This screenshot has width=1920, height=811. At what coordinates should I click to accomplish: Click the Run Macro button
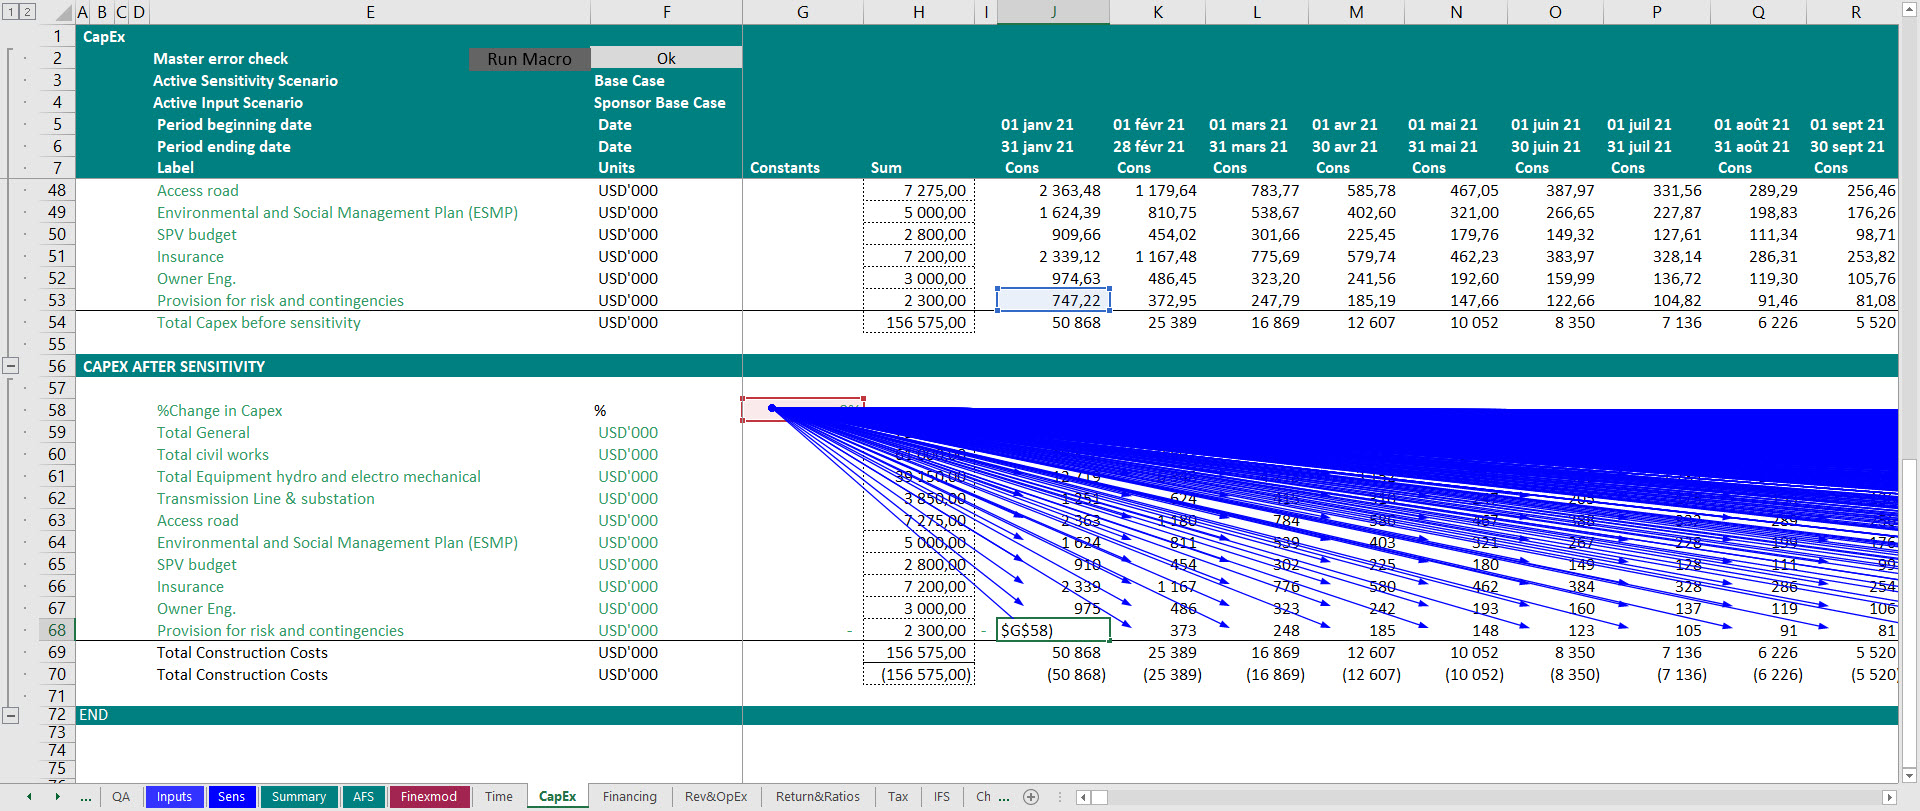[530, 59]
